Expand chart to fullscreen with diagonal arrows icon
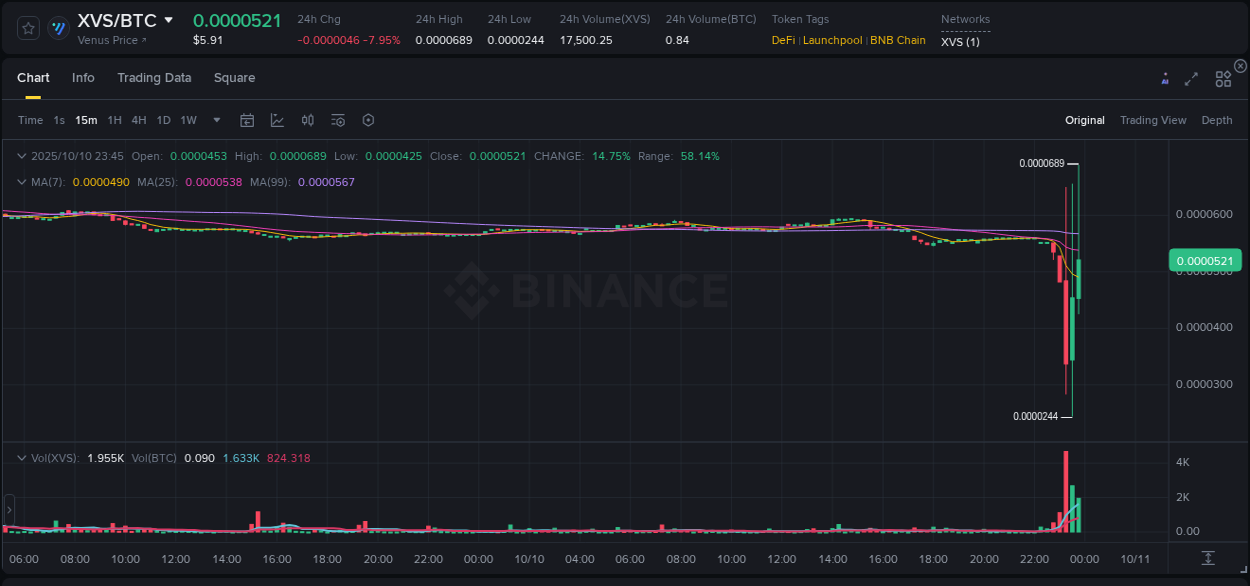The width and height of the screenshot is (1250, 586). click(x=1193, y=77)
